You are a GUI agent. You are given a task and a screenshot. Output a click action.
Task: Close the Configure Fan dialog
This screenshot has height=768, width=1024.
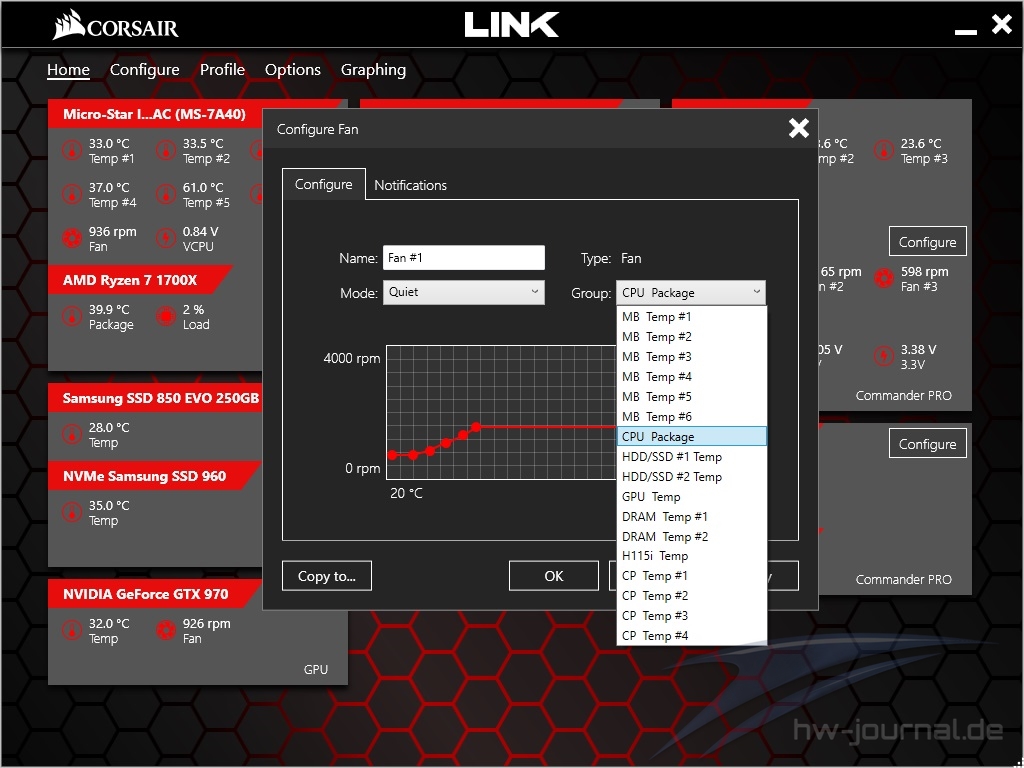coord(798,128)
